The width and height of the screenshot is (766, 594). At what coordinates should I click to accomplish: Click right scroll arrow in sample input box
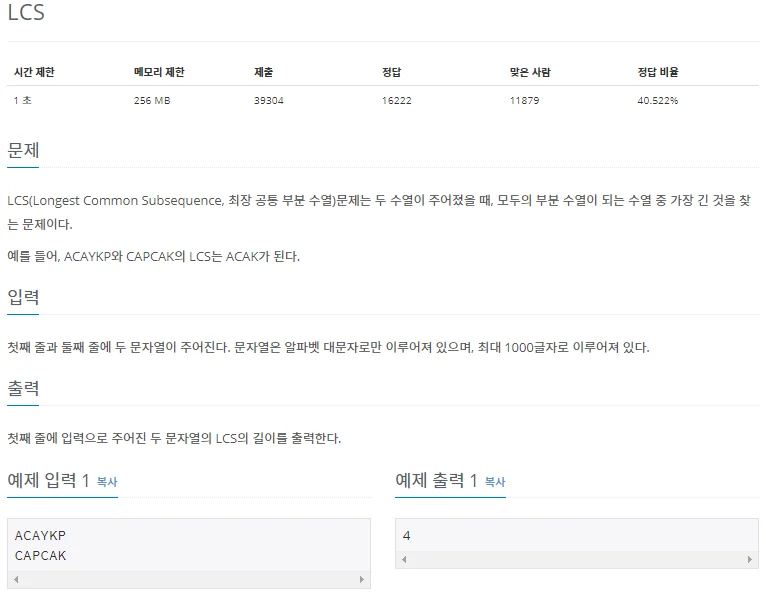pyautogui.click(x=362, y=579)
